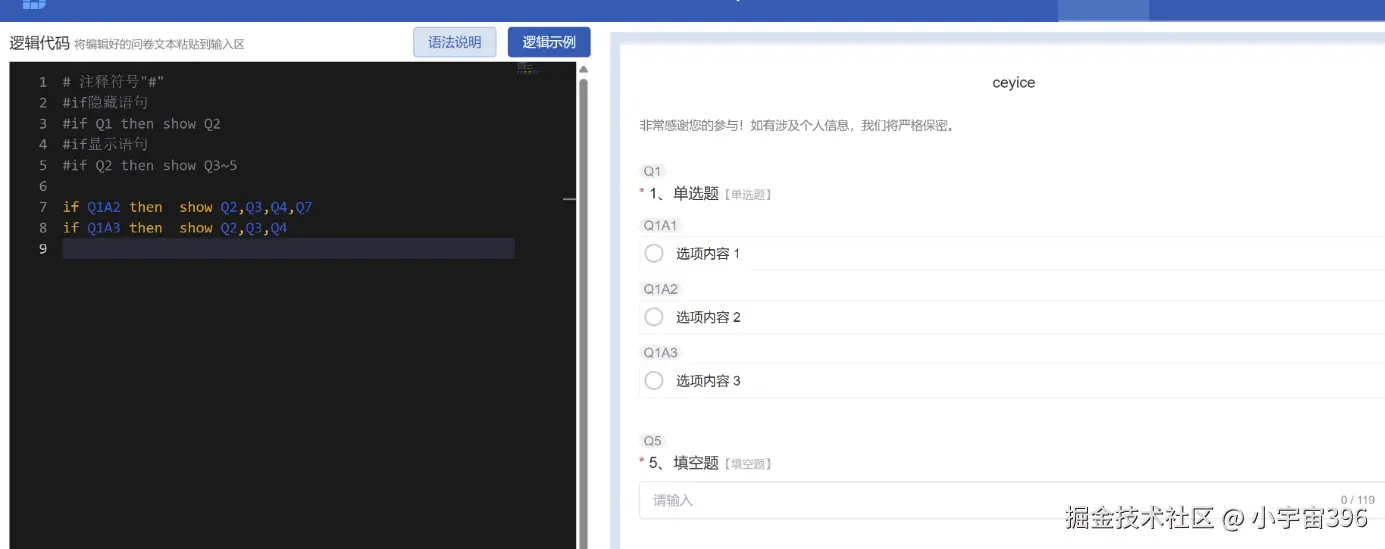This screenshot has height=549, width=1385.
Task: Select radio button for 选项内容 2
Action: click(654, 317)
